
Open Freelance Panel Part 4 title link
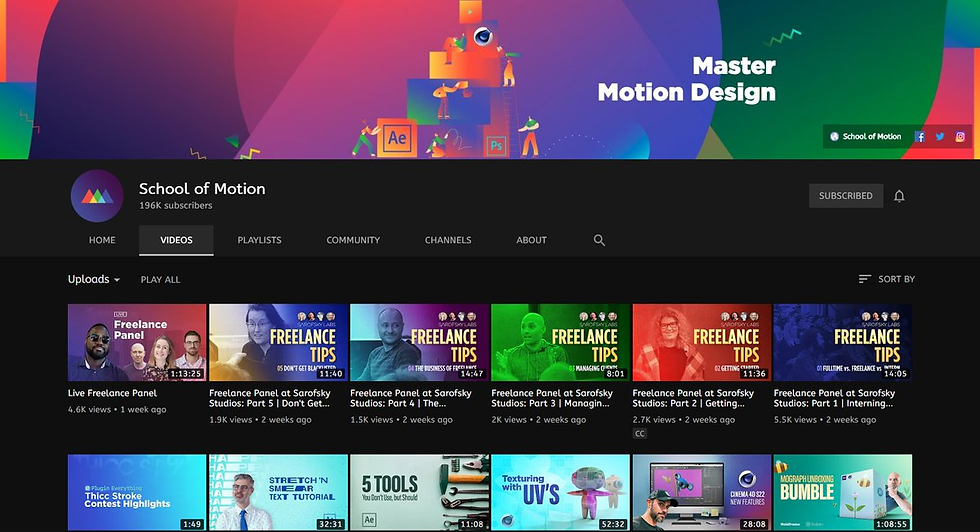[411, 398]
